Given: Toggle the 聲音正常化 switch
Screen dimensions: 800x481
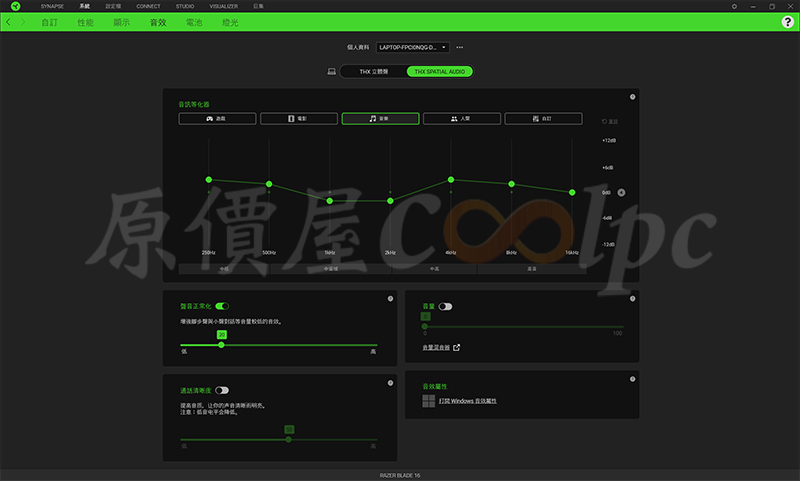Looking at the screenshot, I should 222,306.
